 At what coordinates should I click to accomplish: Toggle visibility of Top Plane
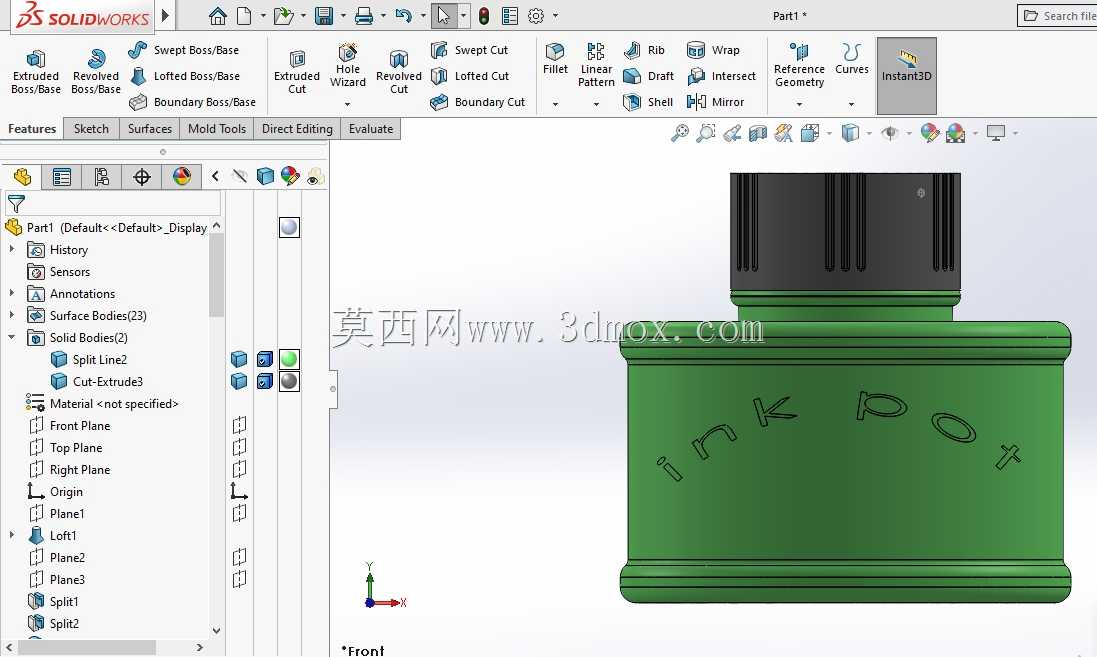[x=239, y=447]
